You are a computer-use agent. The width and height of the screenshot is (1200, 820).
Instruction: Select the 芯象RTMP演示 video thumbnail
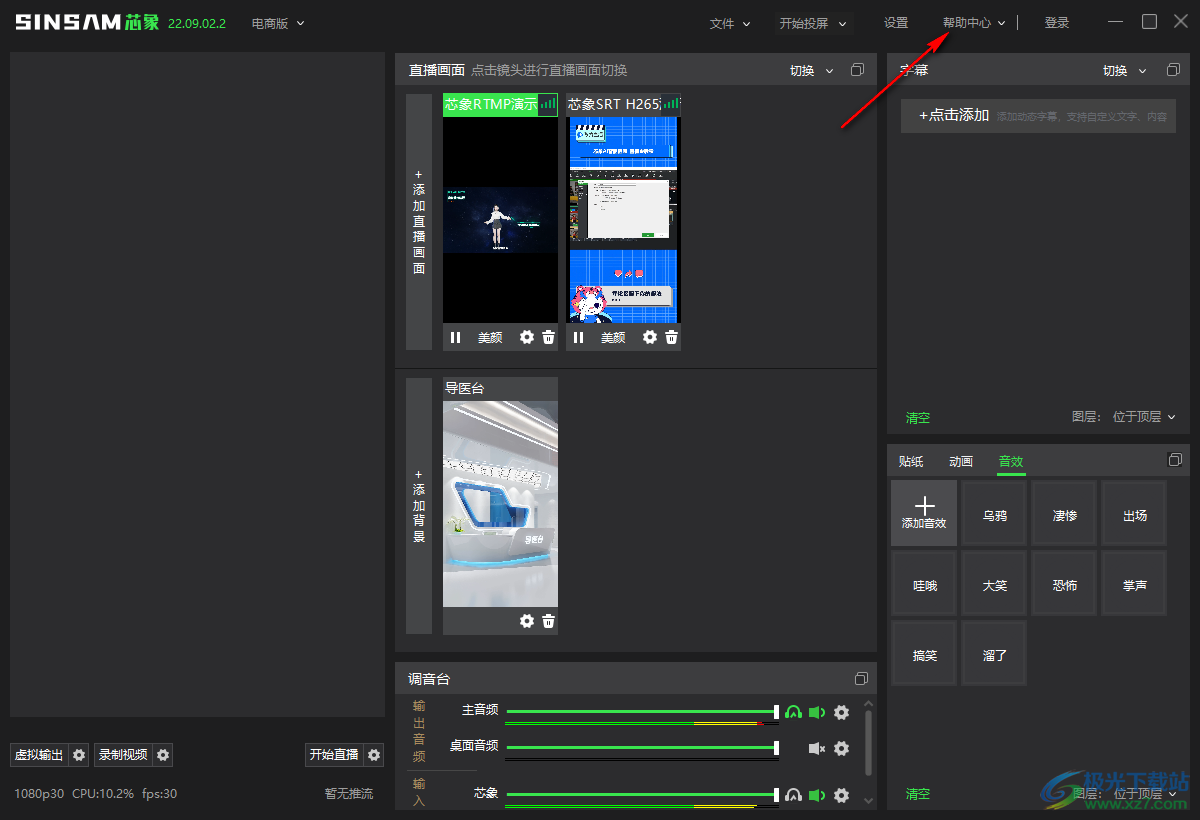pos(500,220)
